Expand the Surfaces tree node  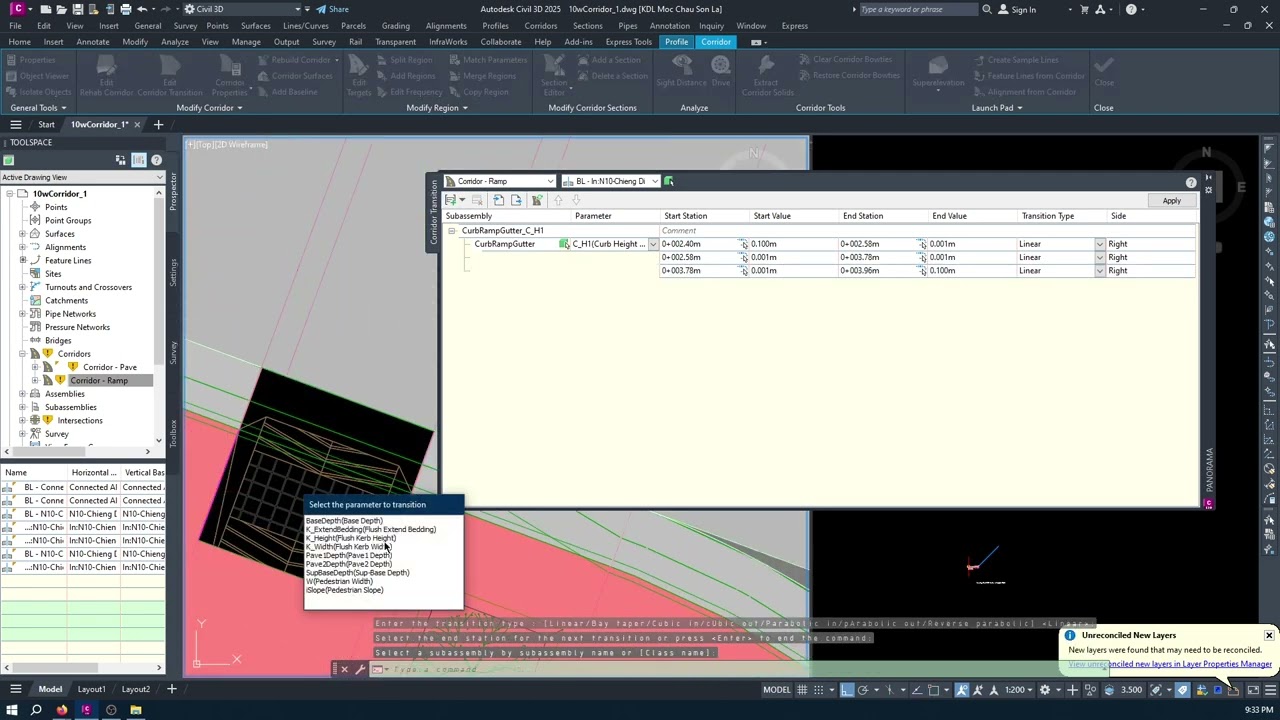click(x=22, y=234)
